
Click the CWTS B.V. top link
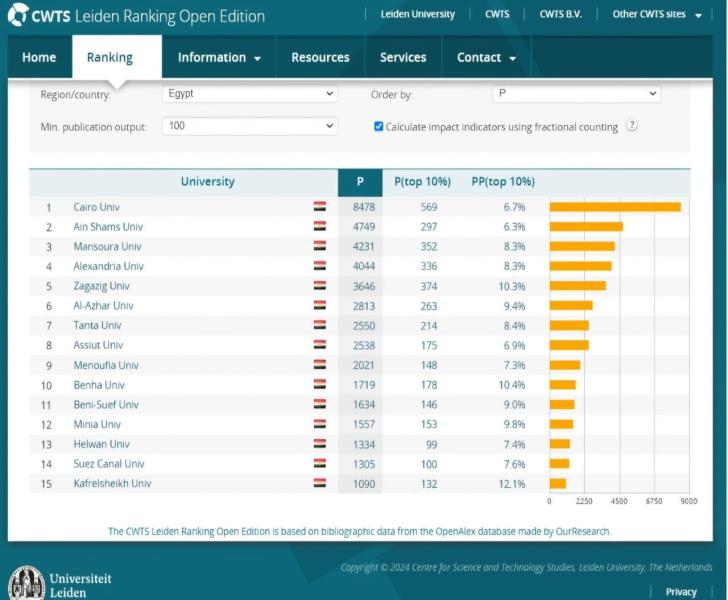point(560,14)
